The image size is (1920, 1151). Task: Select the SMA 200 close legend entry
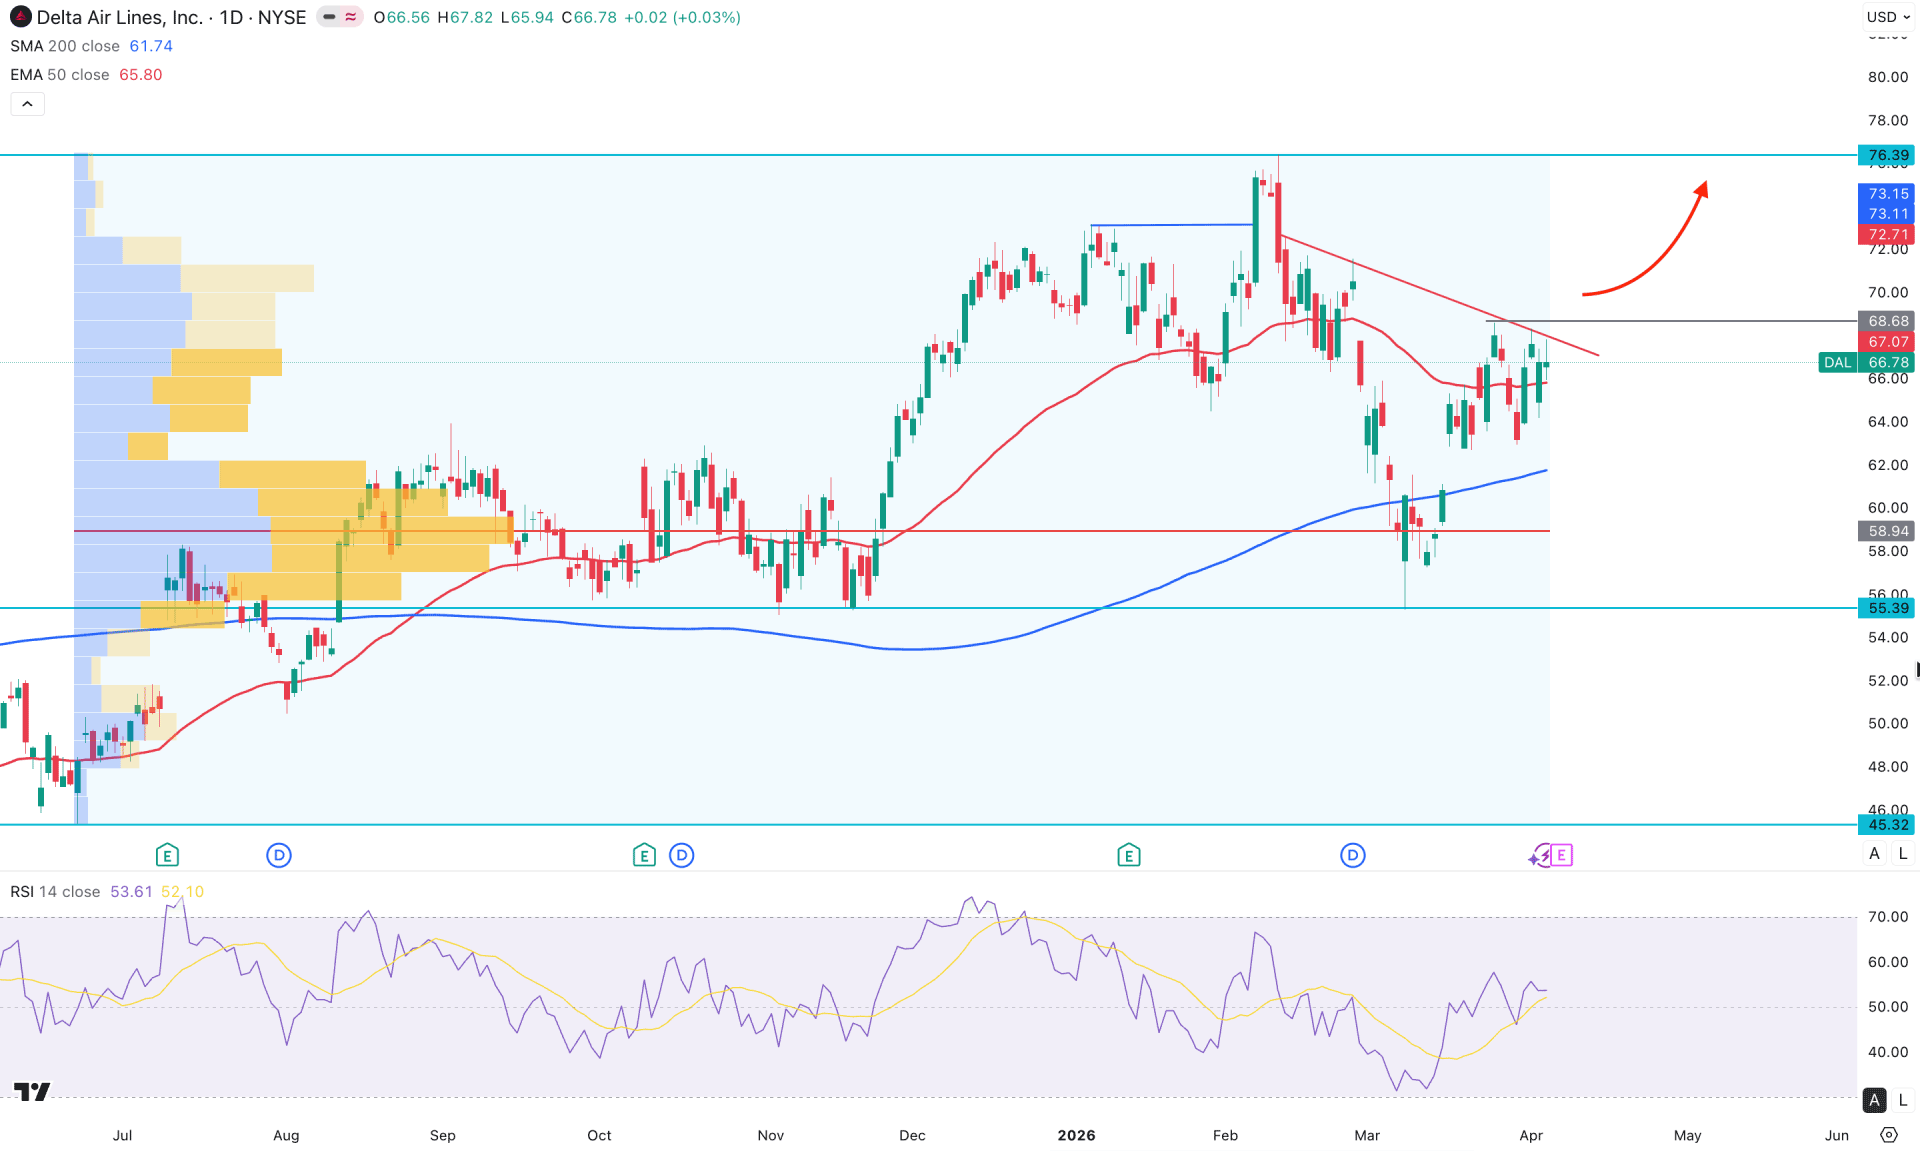pyautogui.click(x=64, y=46)
